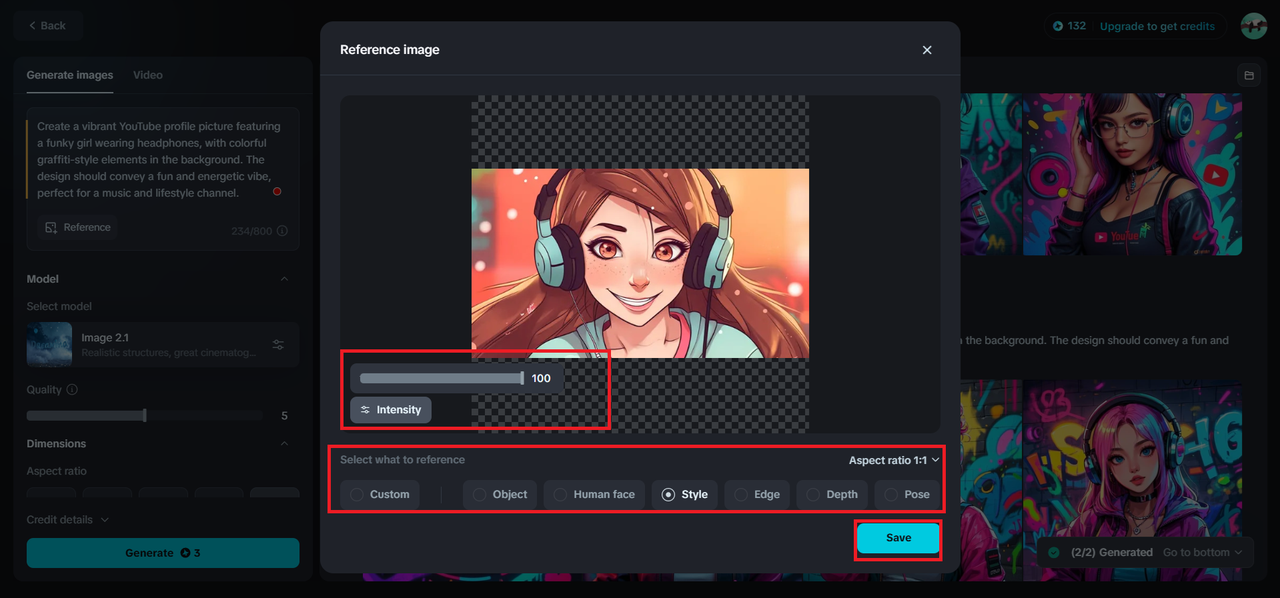The height and width of the screenshot is (598, 1280).
Task: Select the Pose reference option
Action: point(907,494)
